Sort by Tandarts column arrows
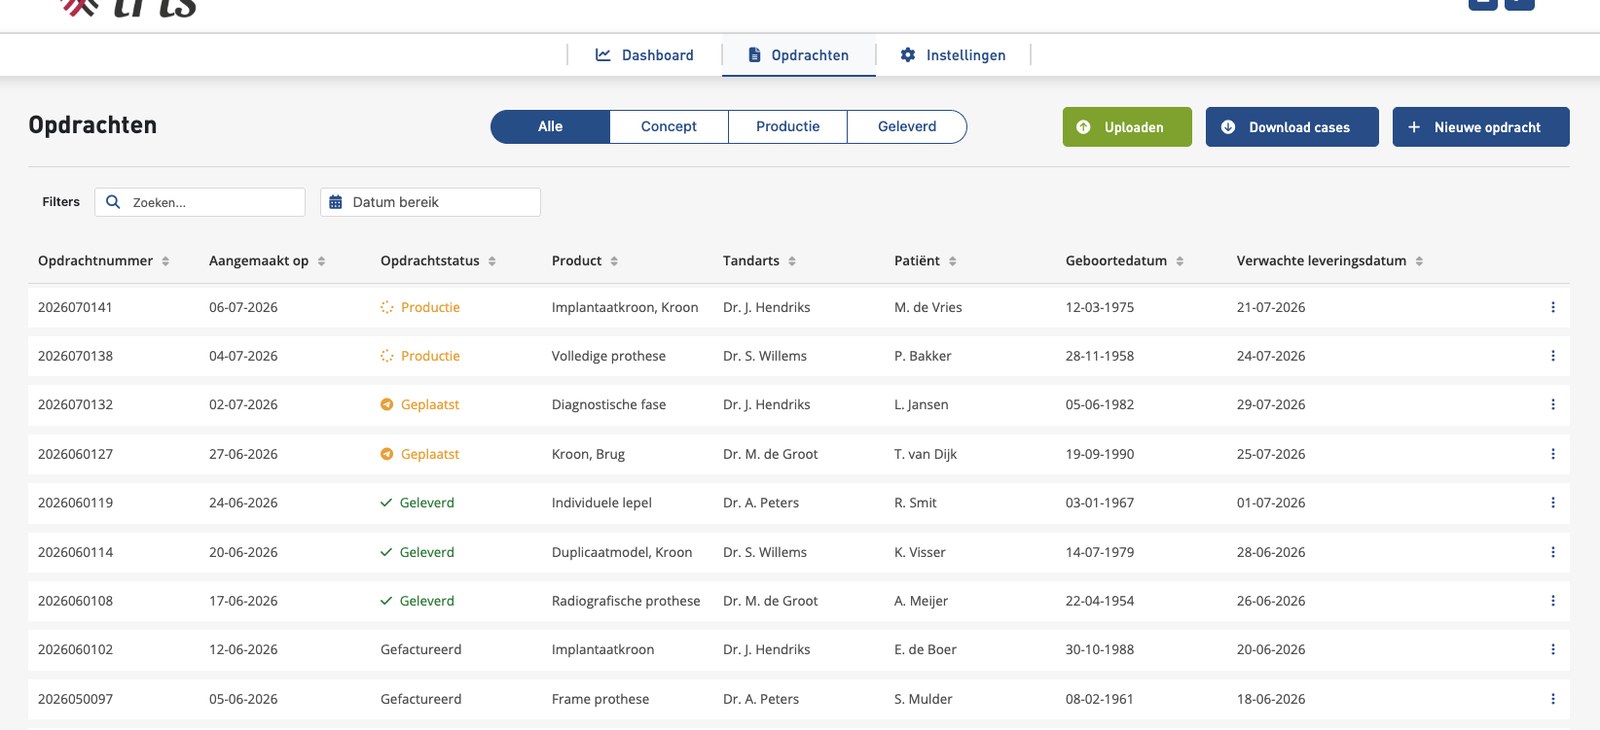 [792, 261]
